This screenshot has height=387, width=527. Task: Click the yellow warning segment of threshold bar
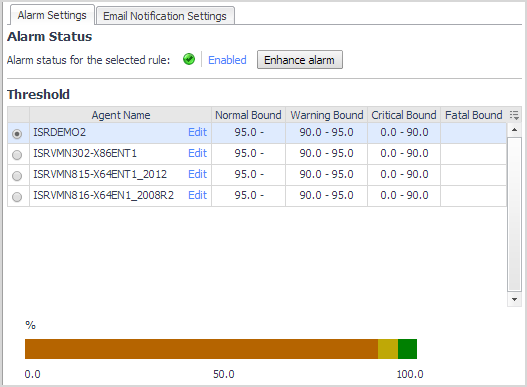[388, 349]
